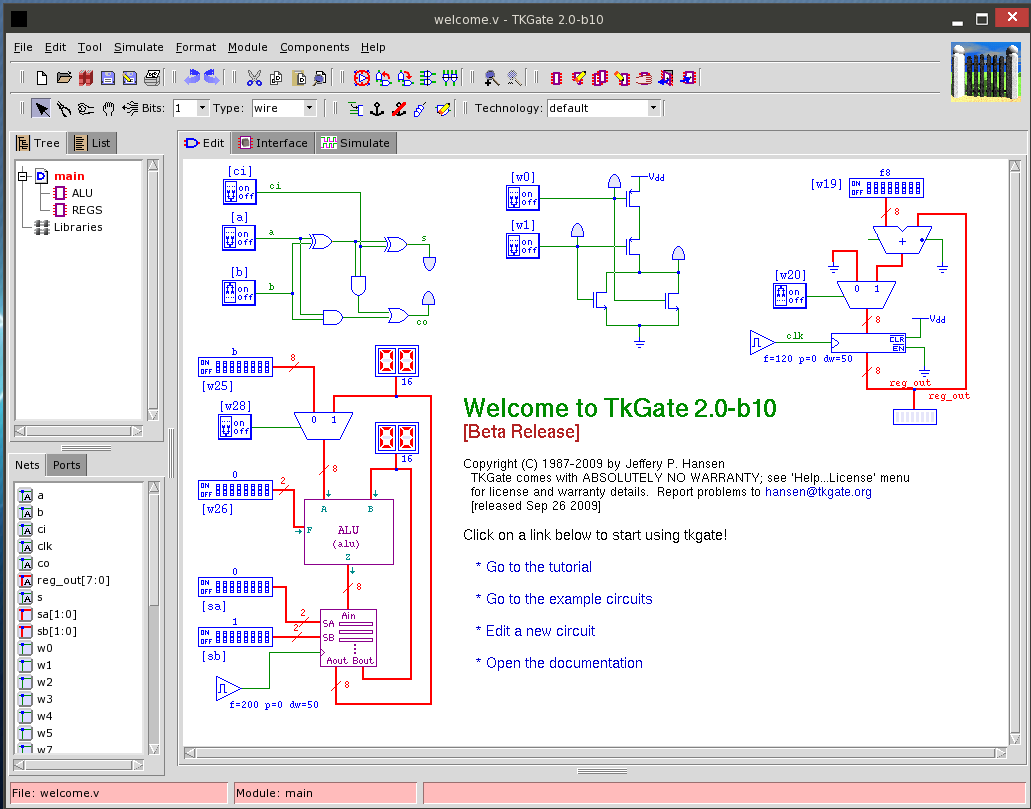The width and height of the screenshot is (1031, 809).
Task: Switch to the Ports tab
Action: (66, 465)
